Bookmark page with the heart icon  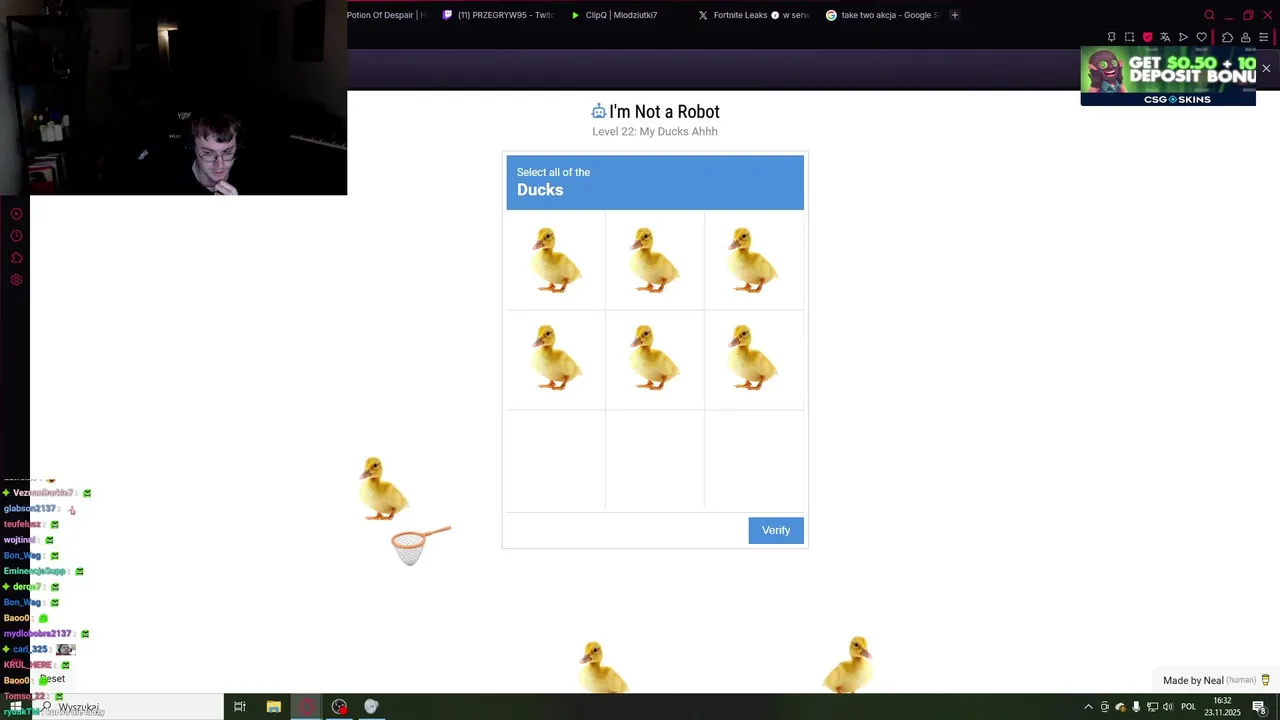pos(1201,37)
